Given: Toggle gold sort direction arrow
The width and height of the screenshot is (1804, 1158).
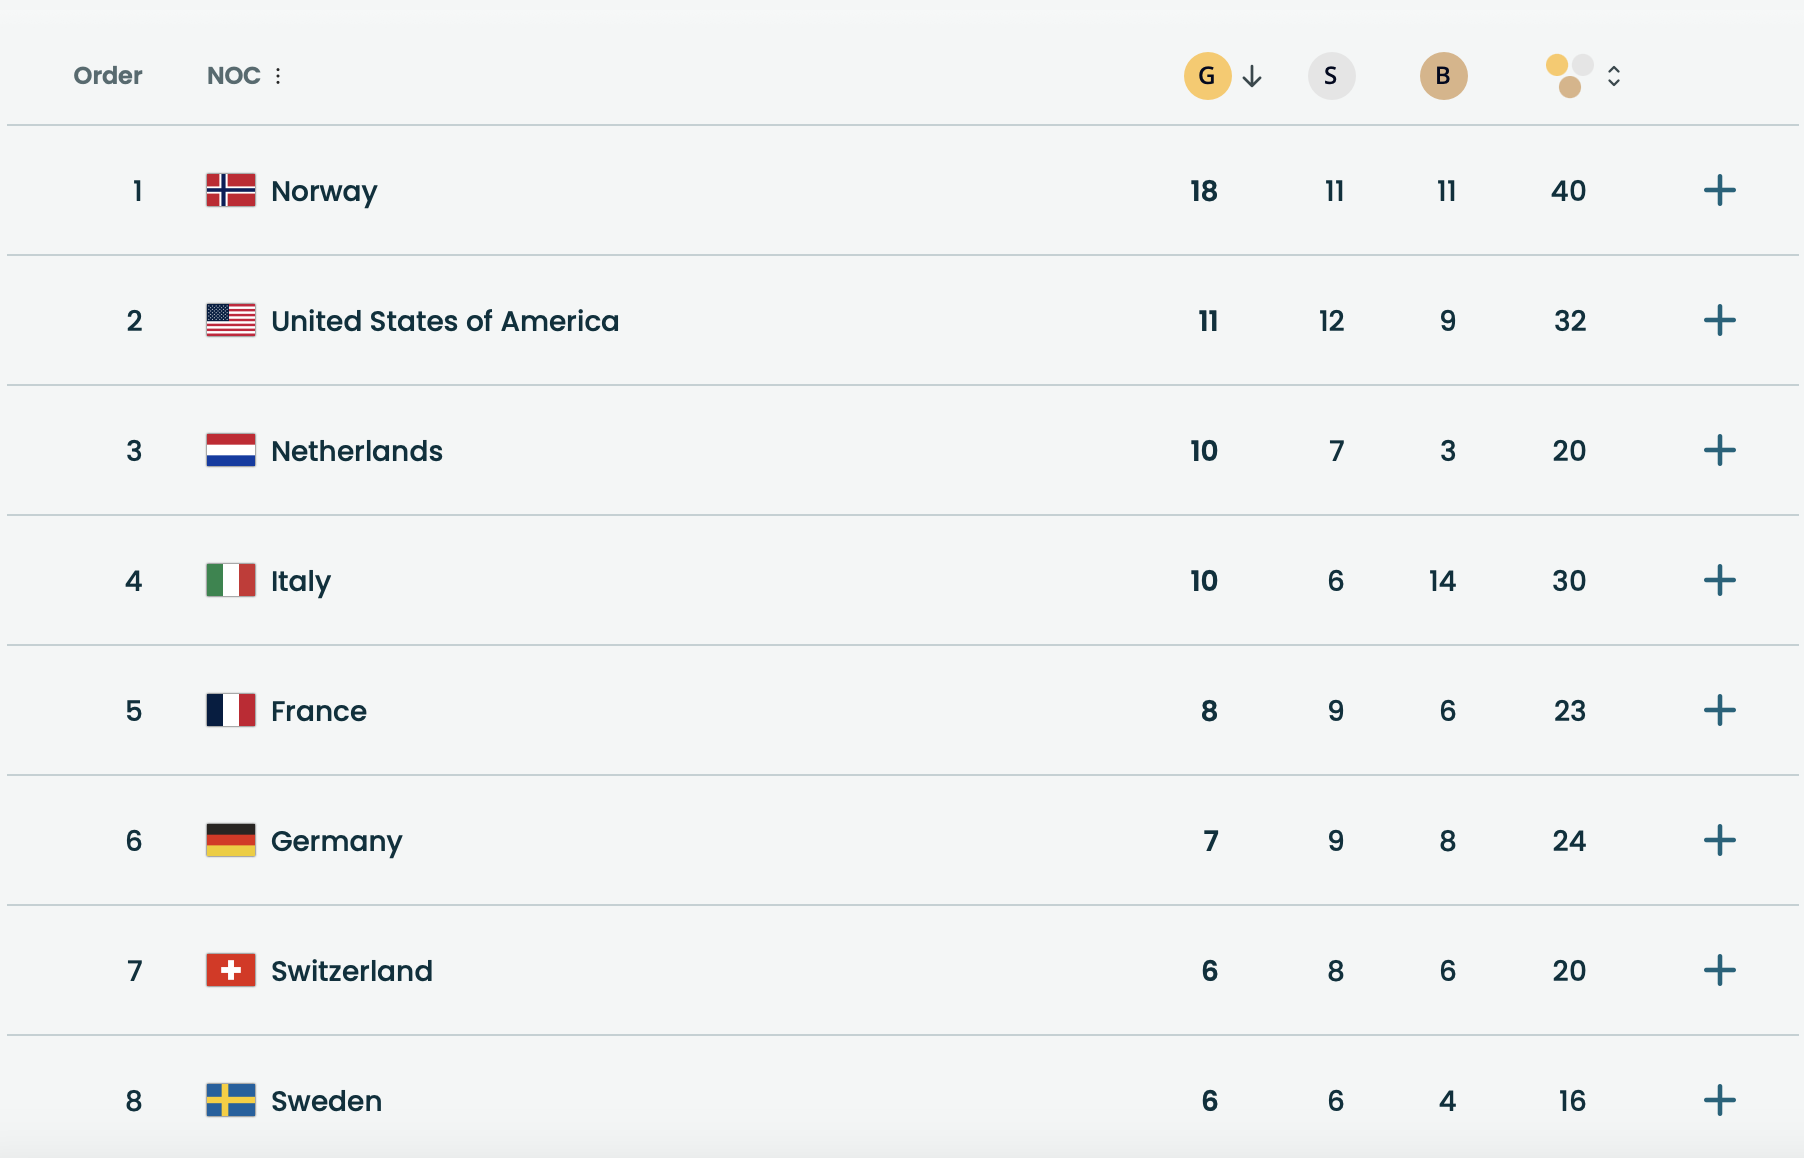Looking at the screenshot, I should click(x=1252, y=76).
